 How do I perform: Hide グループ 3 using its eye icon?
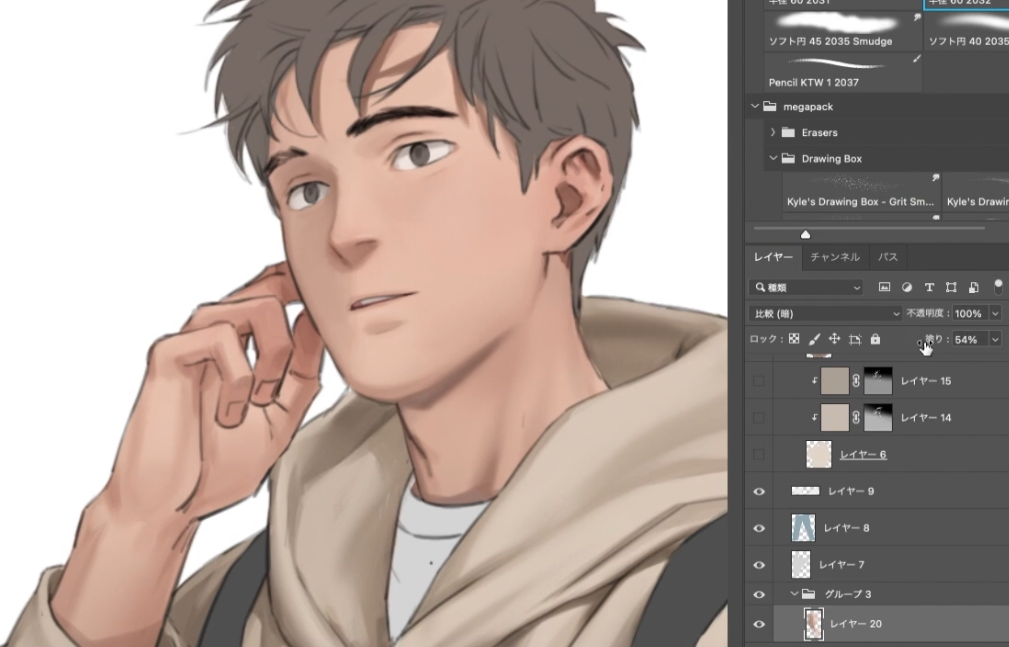click(759, 594)
